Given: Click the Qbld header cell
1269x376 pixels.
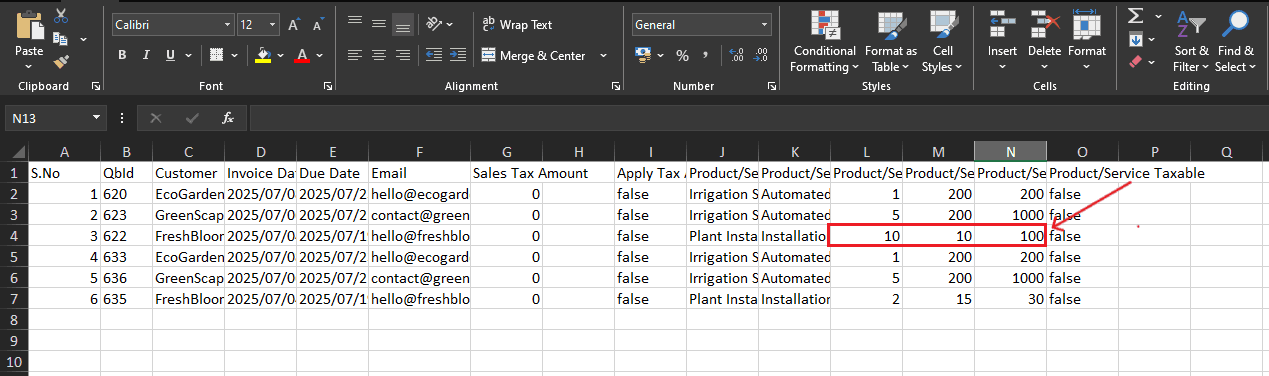Looking at the screenshot, I should coord(127,173).
